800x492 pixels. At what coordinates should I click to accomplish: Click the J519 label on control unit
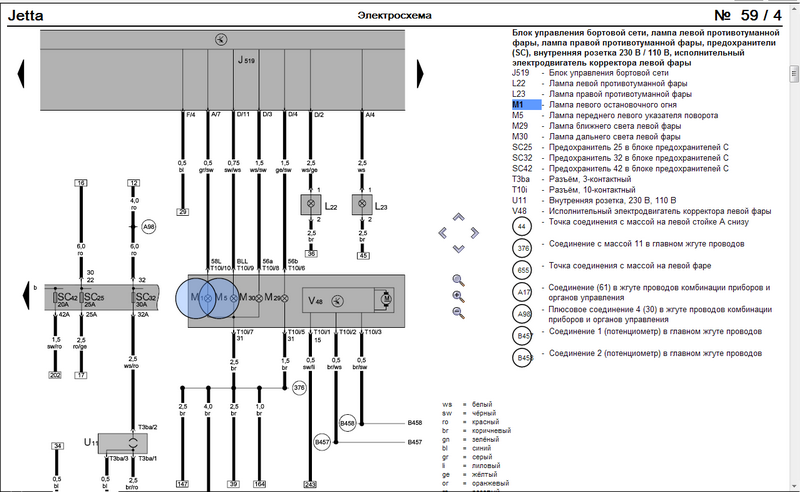pyautogui.click(x=246, y=60)
